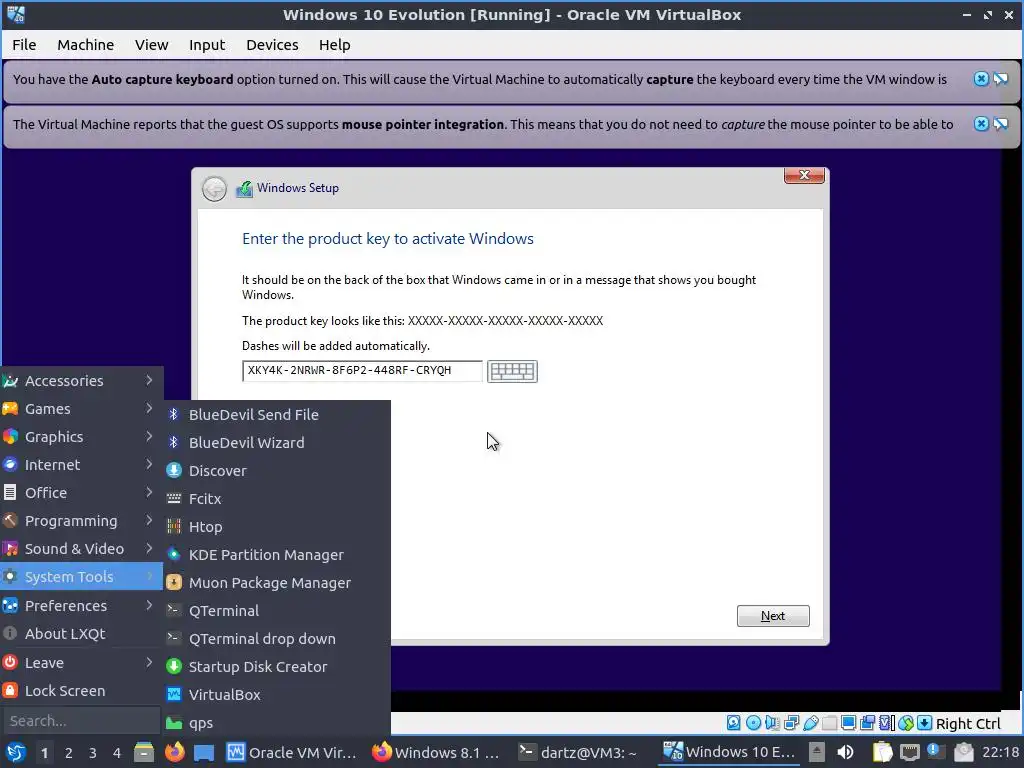
Task: Open the Help menu
Action: 334,44
